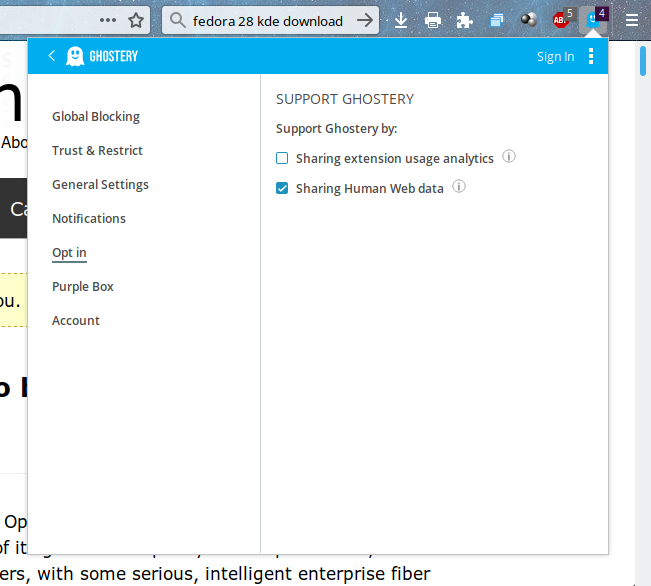Open Notifications settings
The width and height of the screenshot is (651, 586).
tap(89, 219)
